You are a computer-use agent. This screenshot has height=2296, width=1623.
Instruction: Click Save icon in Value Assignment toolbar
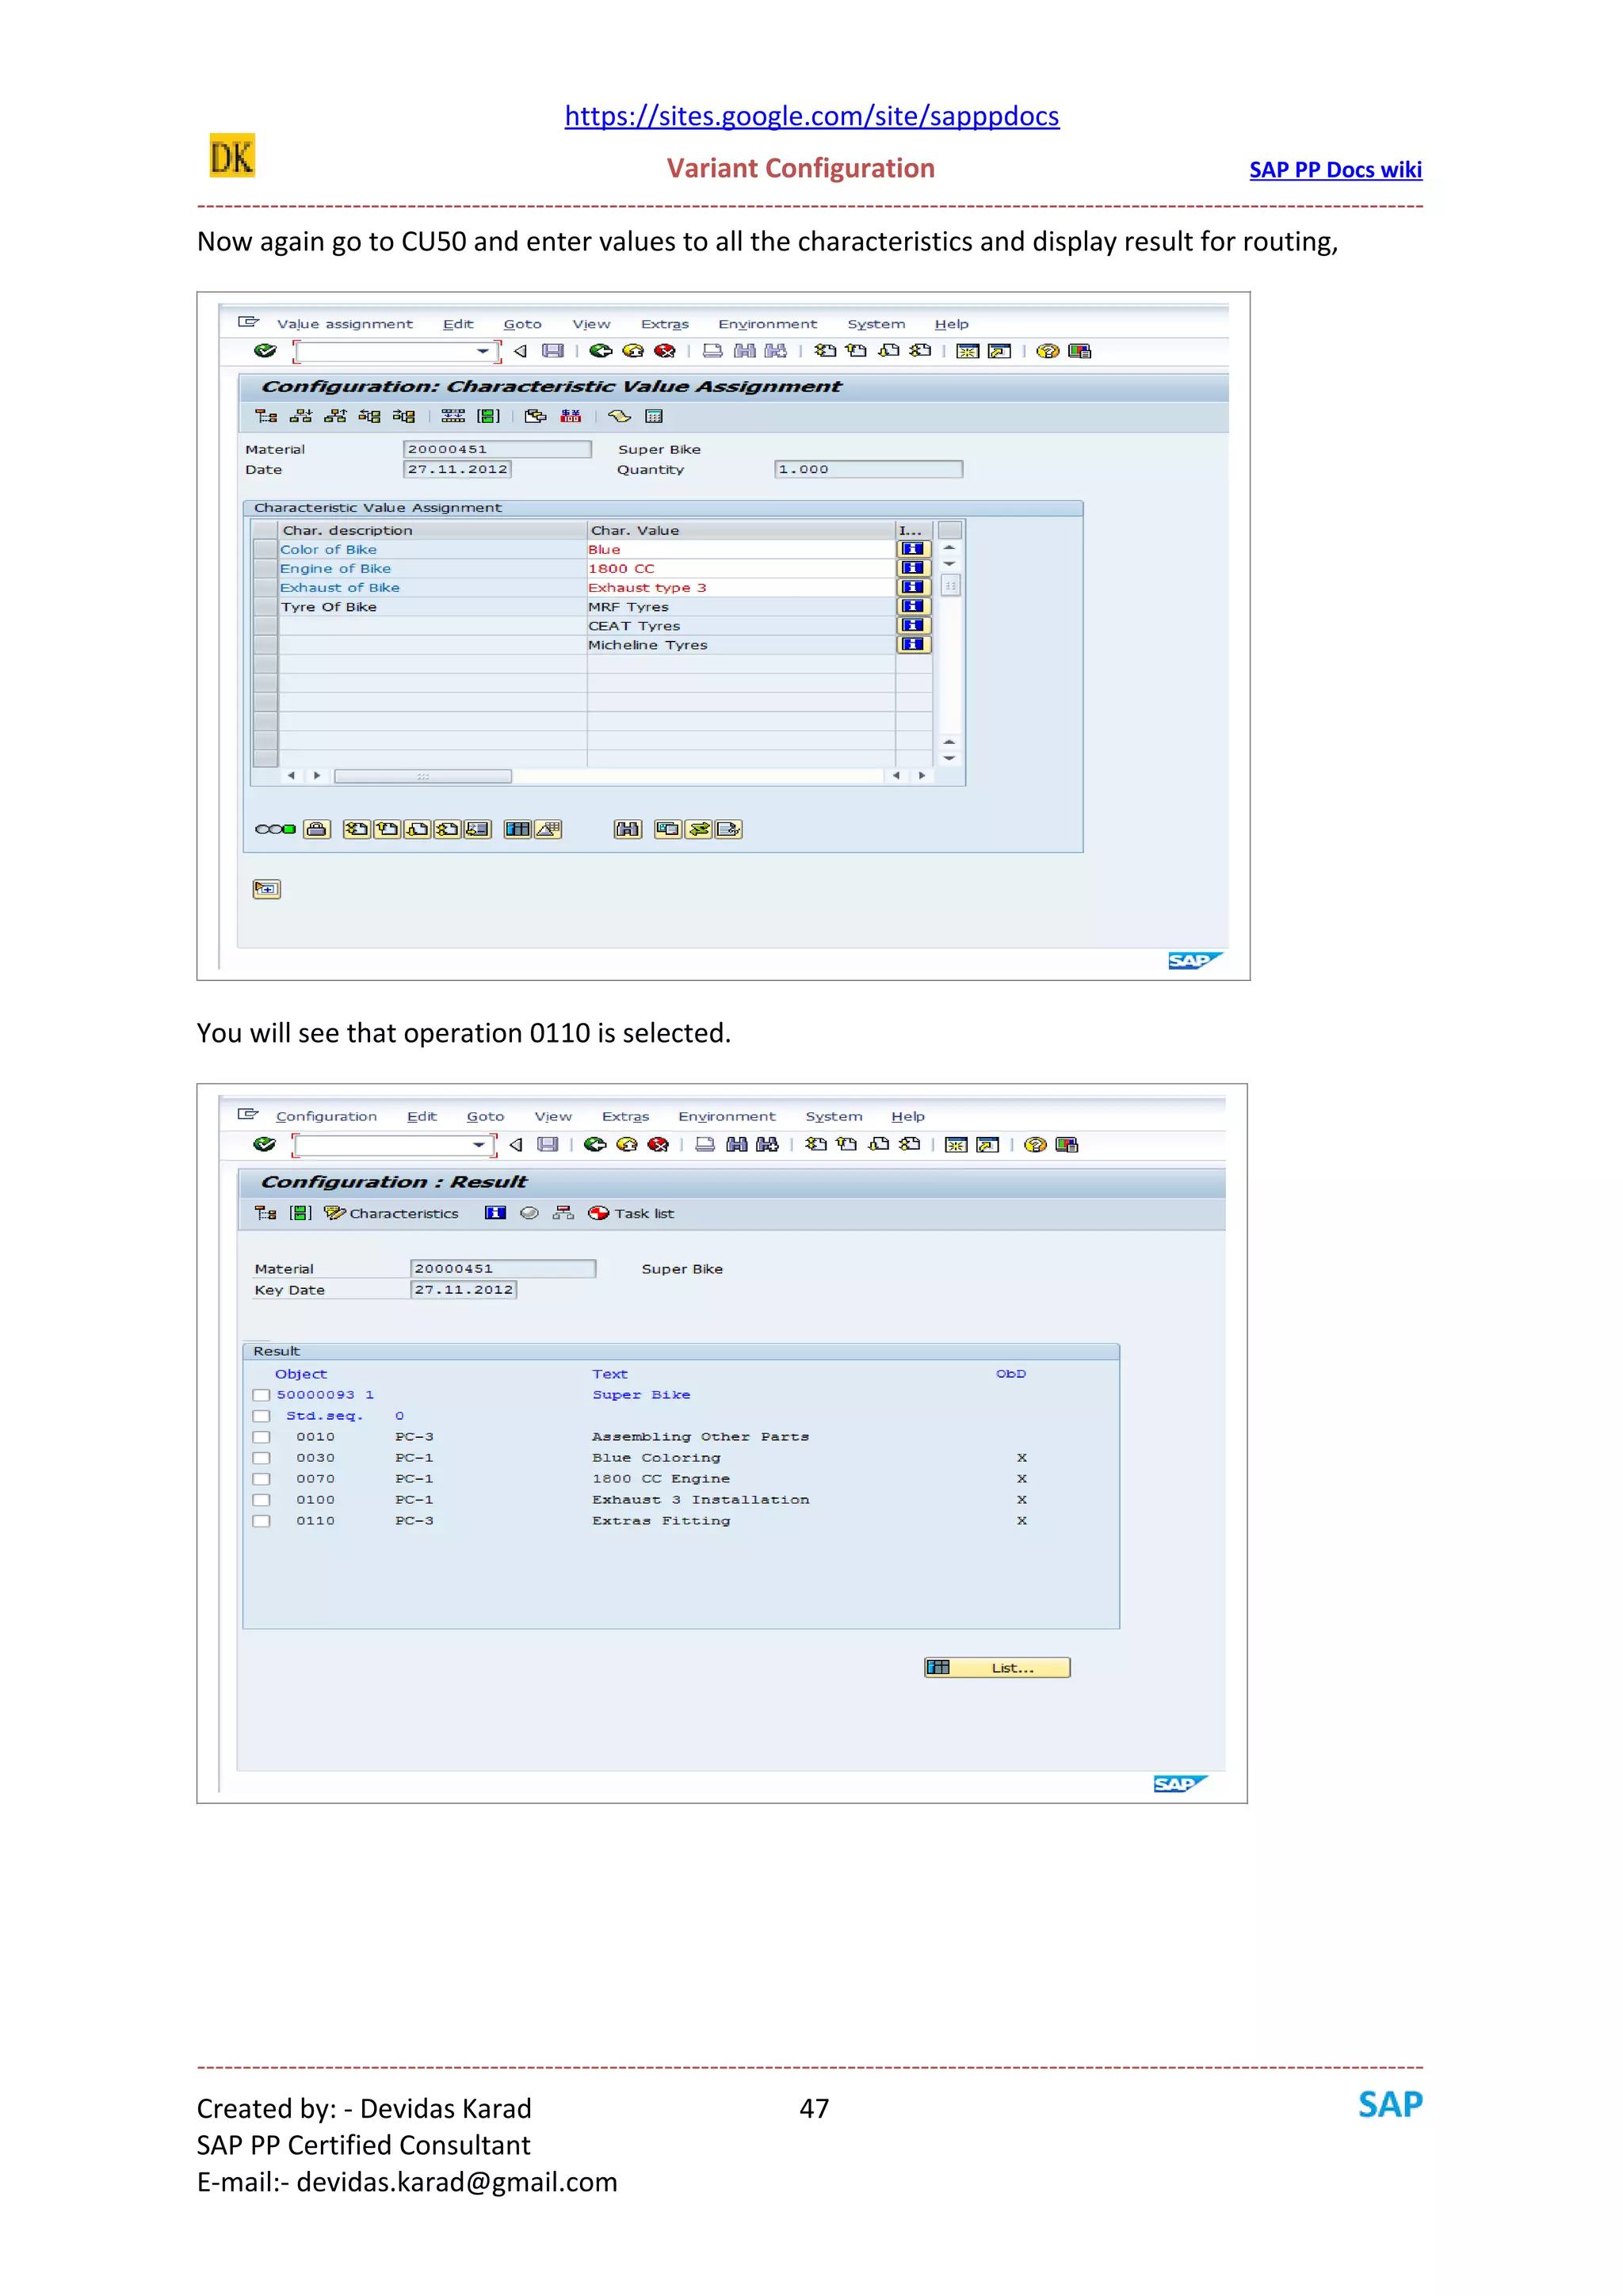553,351
